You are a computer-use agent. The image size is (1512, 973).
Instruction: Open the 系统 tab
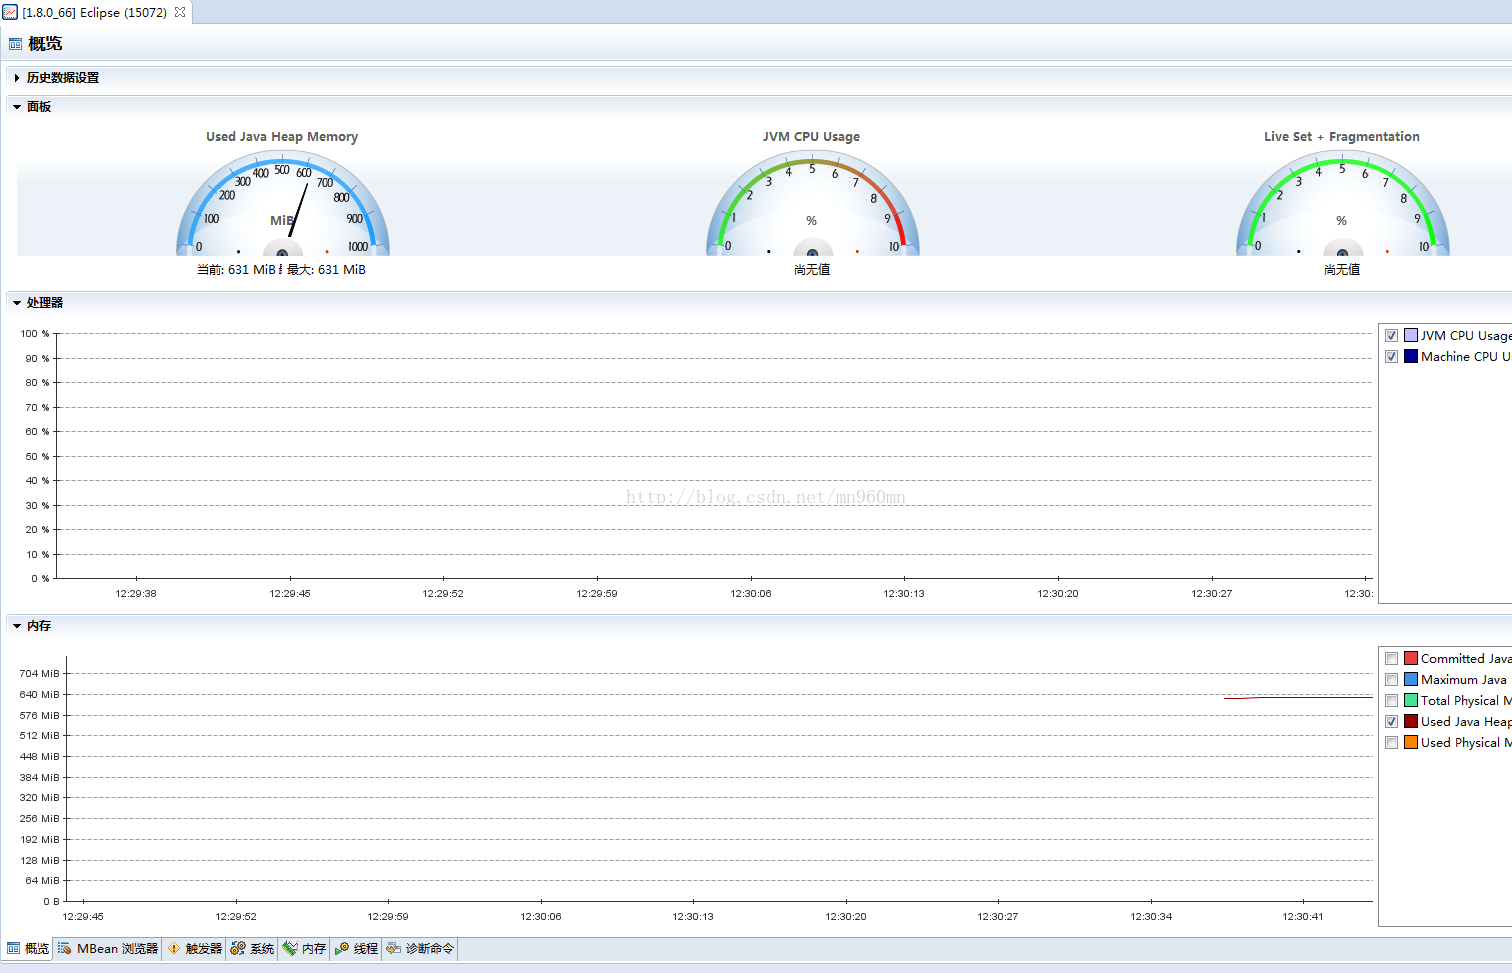[252, 949]
